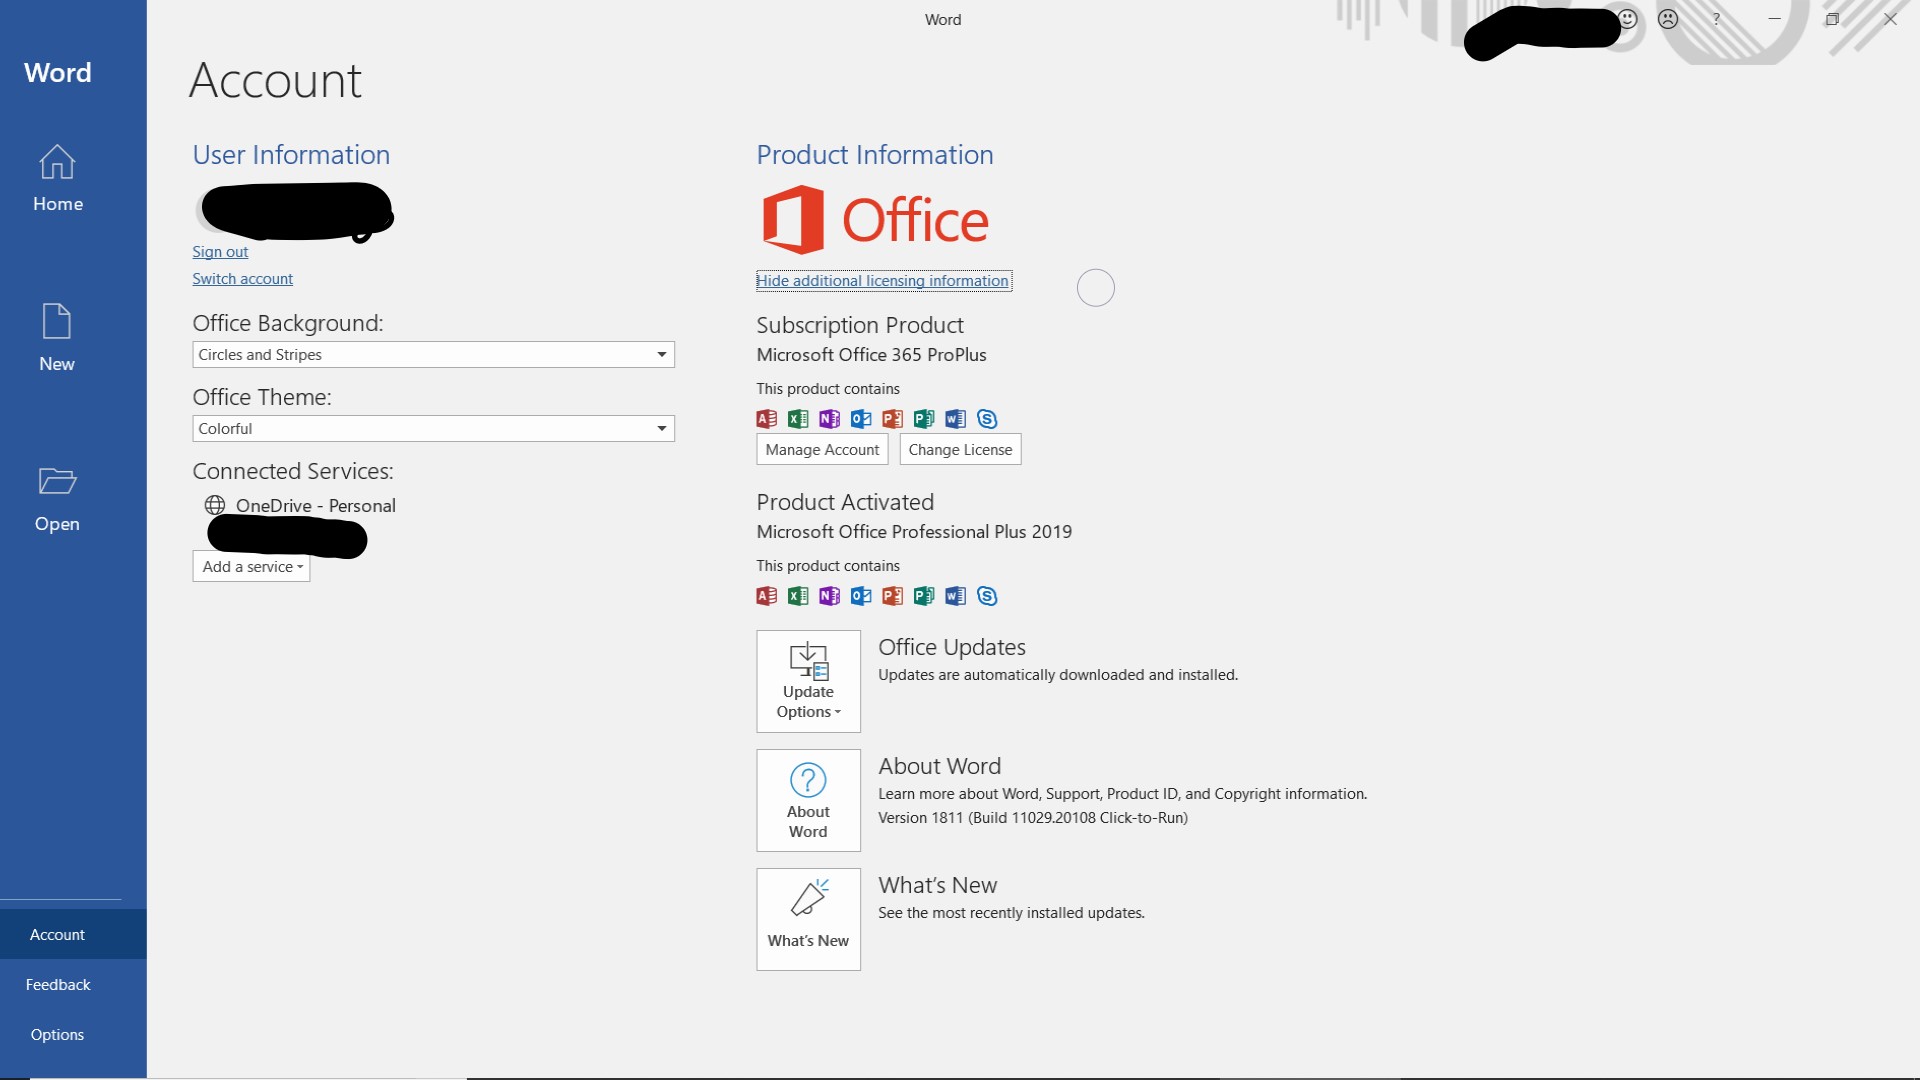This screenshot has width=1920, height=1080.
Task: Click the Home icon in sidebar
Action: click(57, 162)
